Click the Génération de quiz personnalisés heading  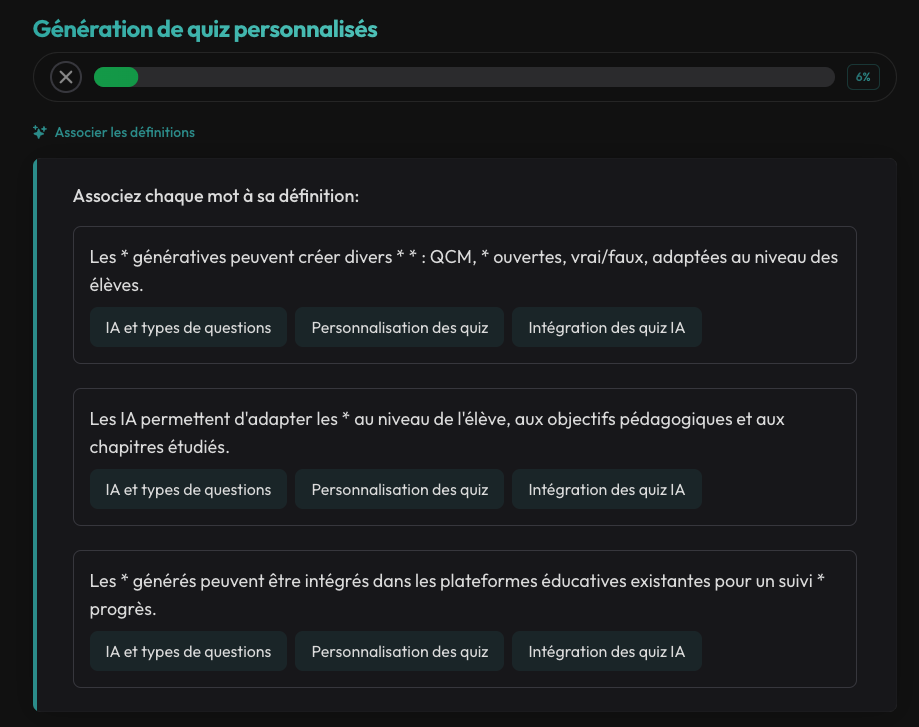pos(205,29)
